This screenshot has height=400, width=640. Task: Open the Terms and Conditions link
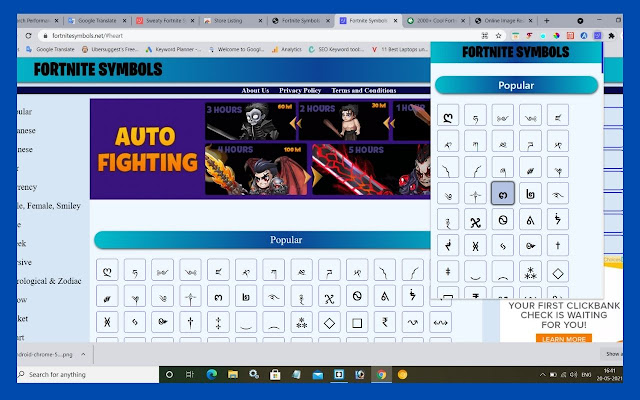(364, 91)
